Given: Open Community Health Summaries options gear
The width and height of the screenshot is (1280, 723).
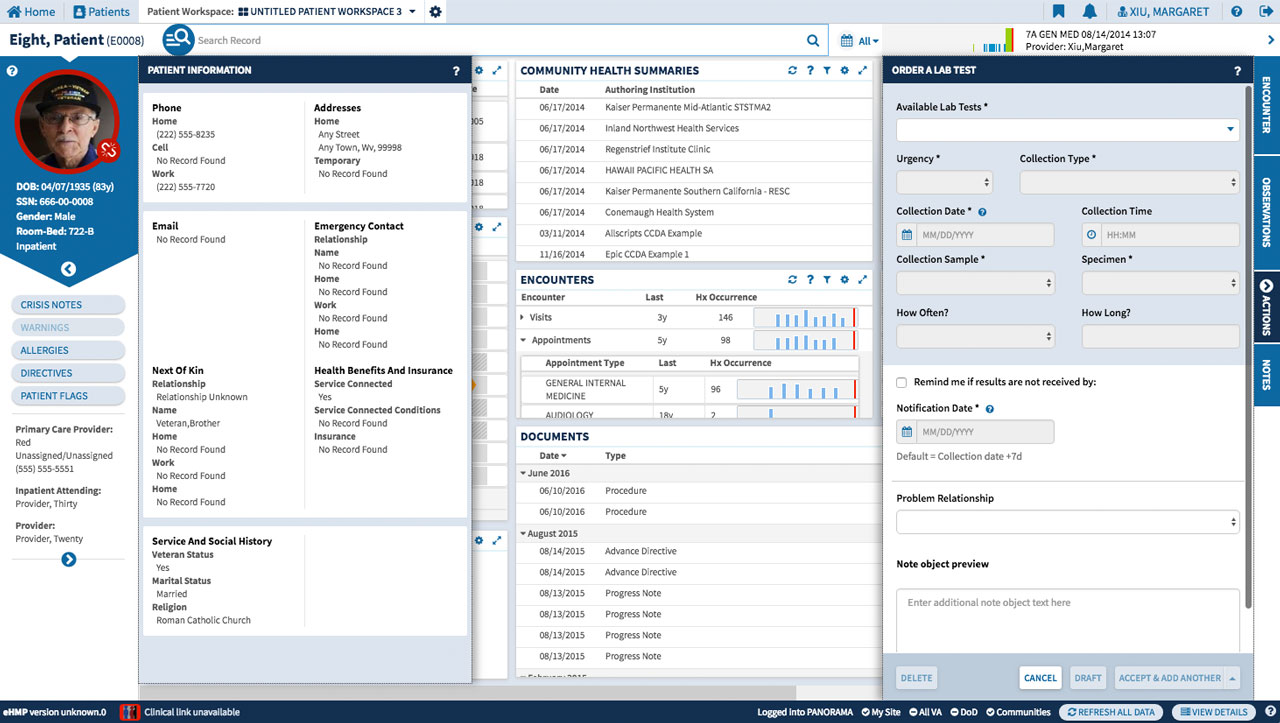Looking at the screenshot, I should click(845, 71).
